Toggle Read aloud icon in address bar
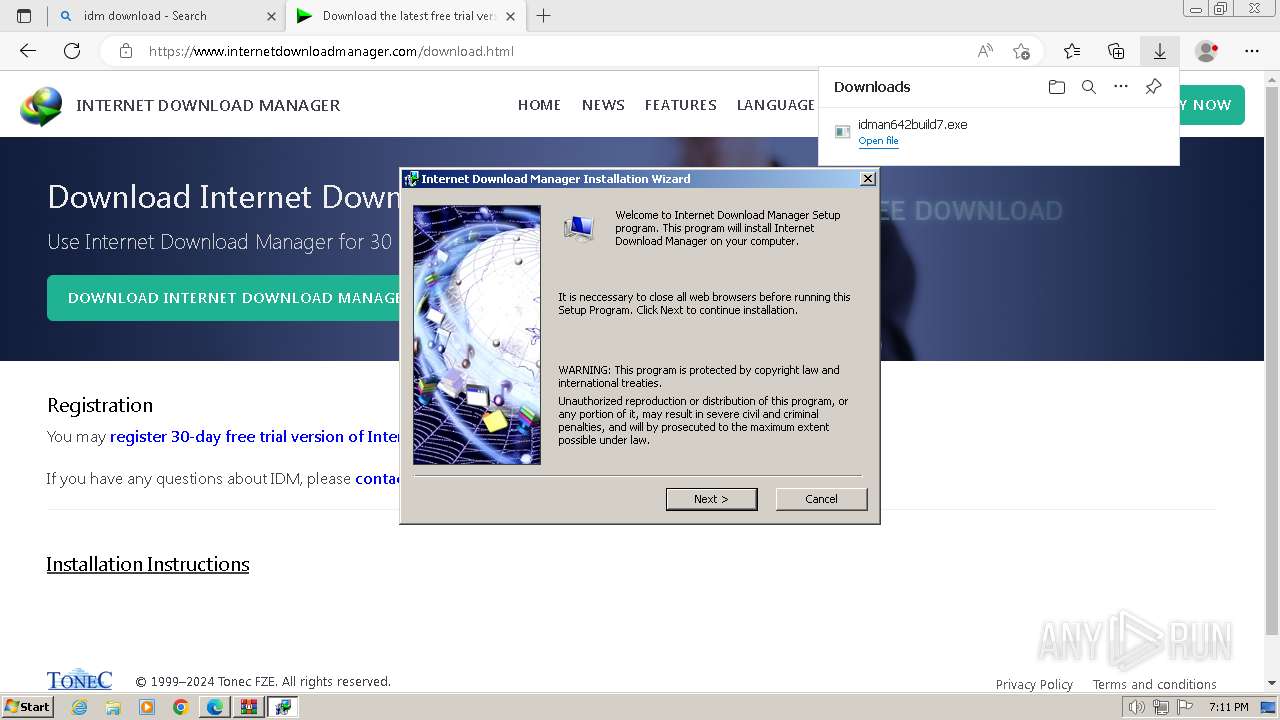Image resolution: width=1280 pixels, height=720 pixels. [x=985, y=51]
